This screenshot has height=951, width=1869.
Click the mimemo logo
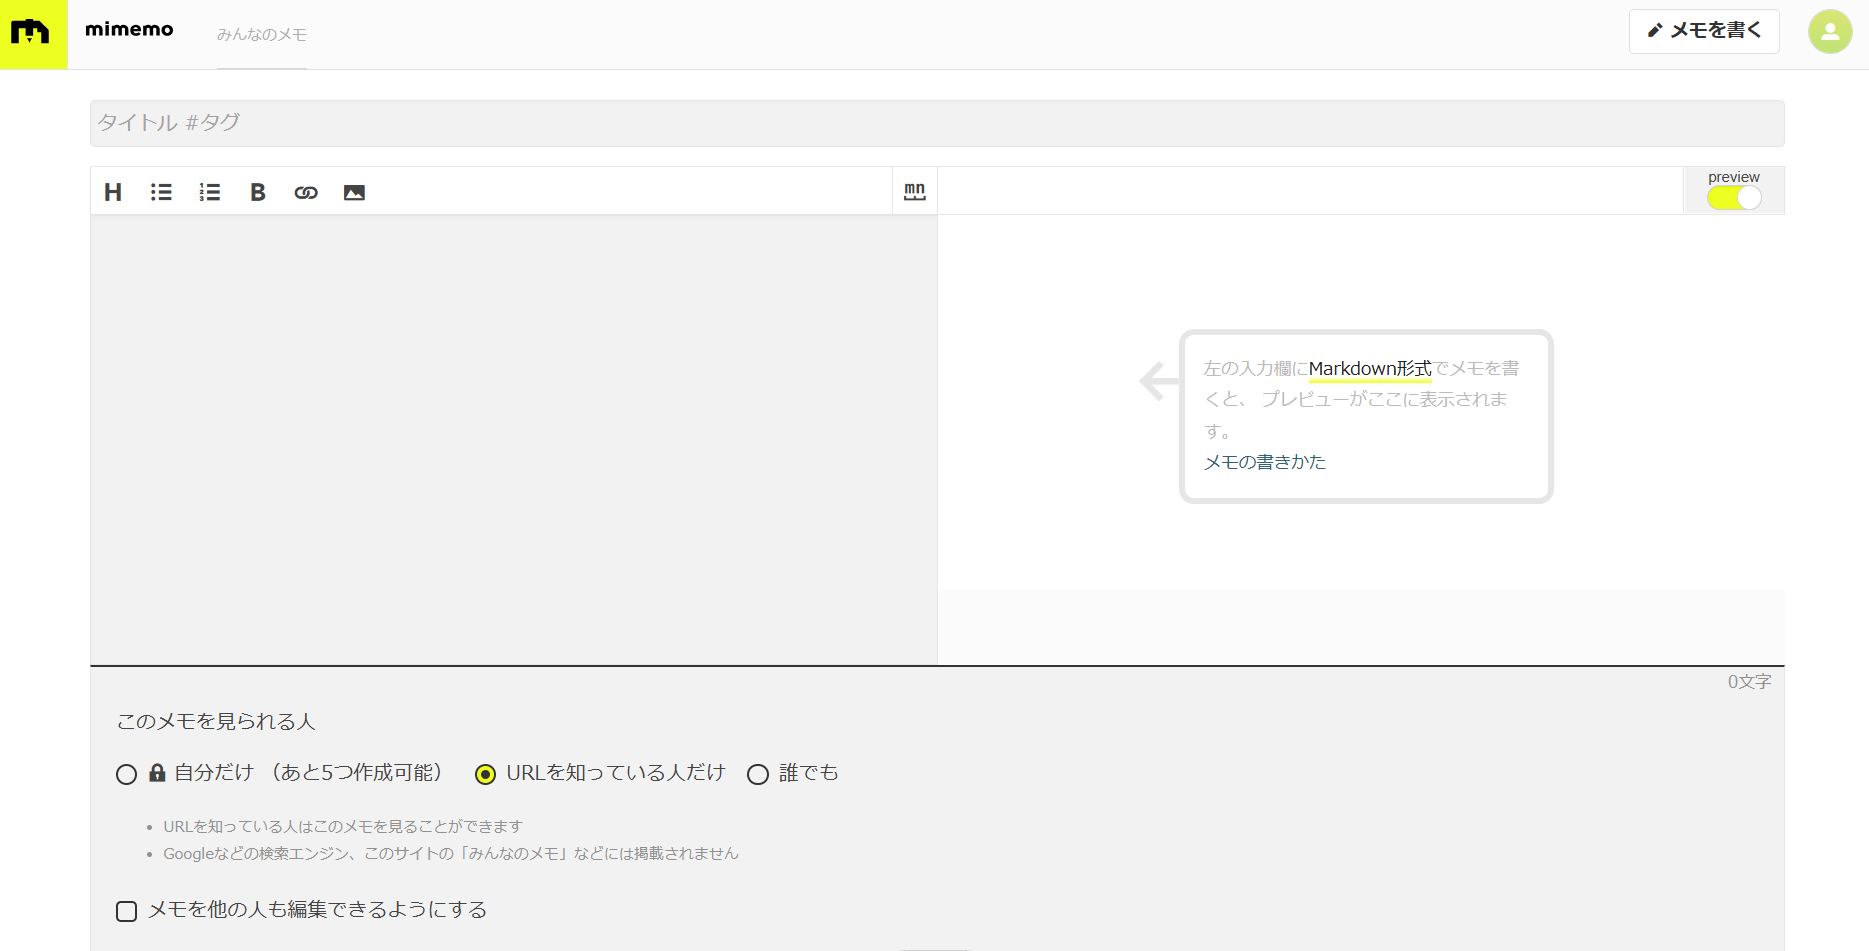click(34, 33)
